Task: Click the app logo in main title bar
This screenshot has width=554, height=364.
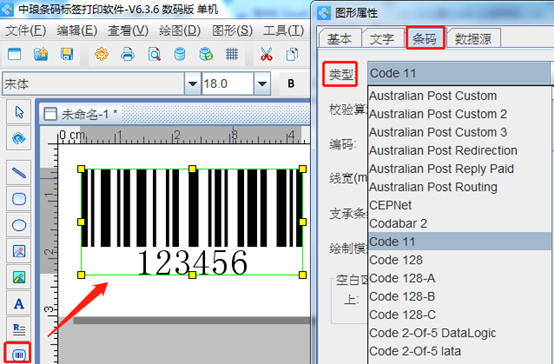Action: click(7, 10)
